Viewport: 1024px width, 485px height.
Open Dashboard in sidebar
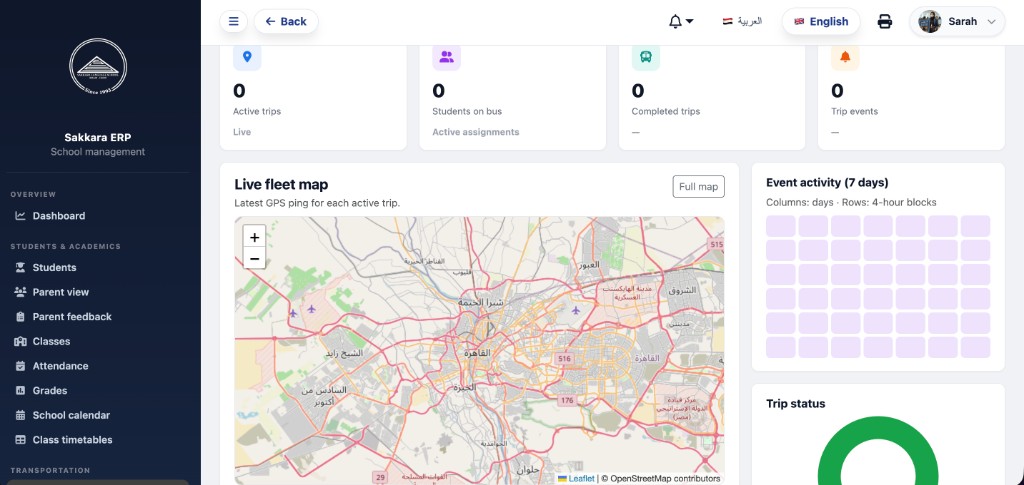[98, 216]
